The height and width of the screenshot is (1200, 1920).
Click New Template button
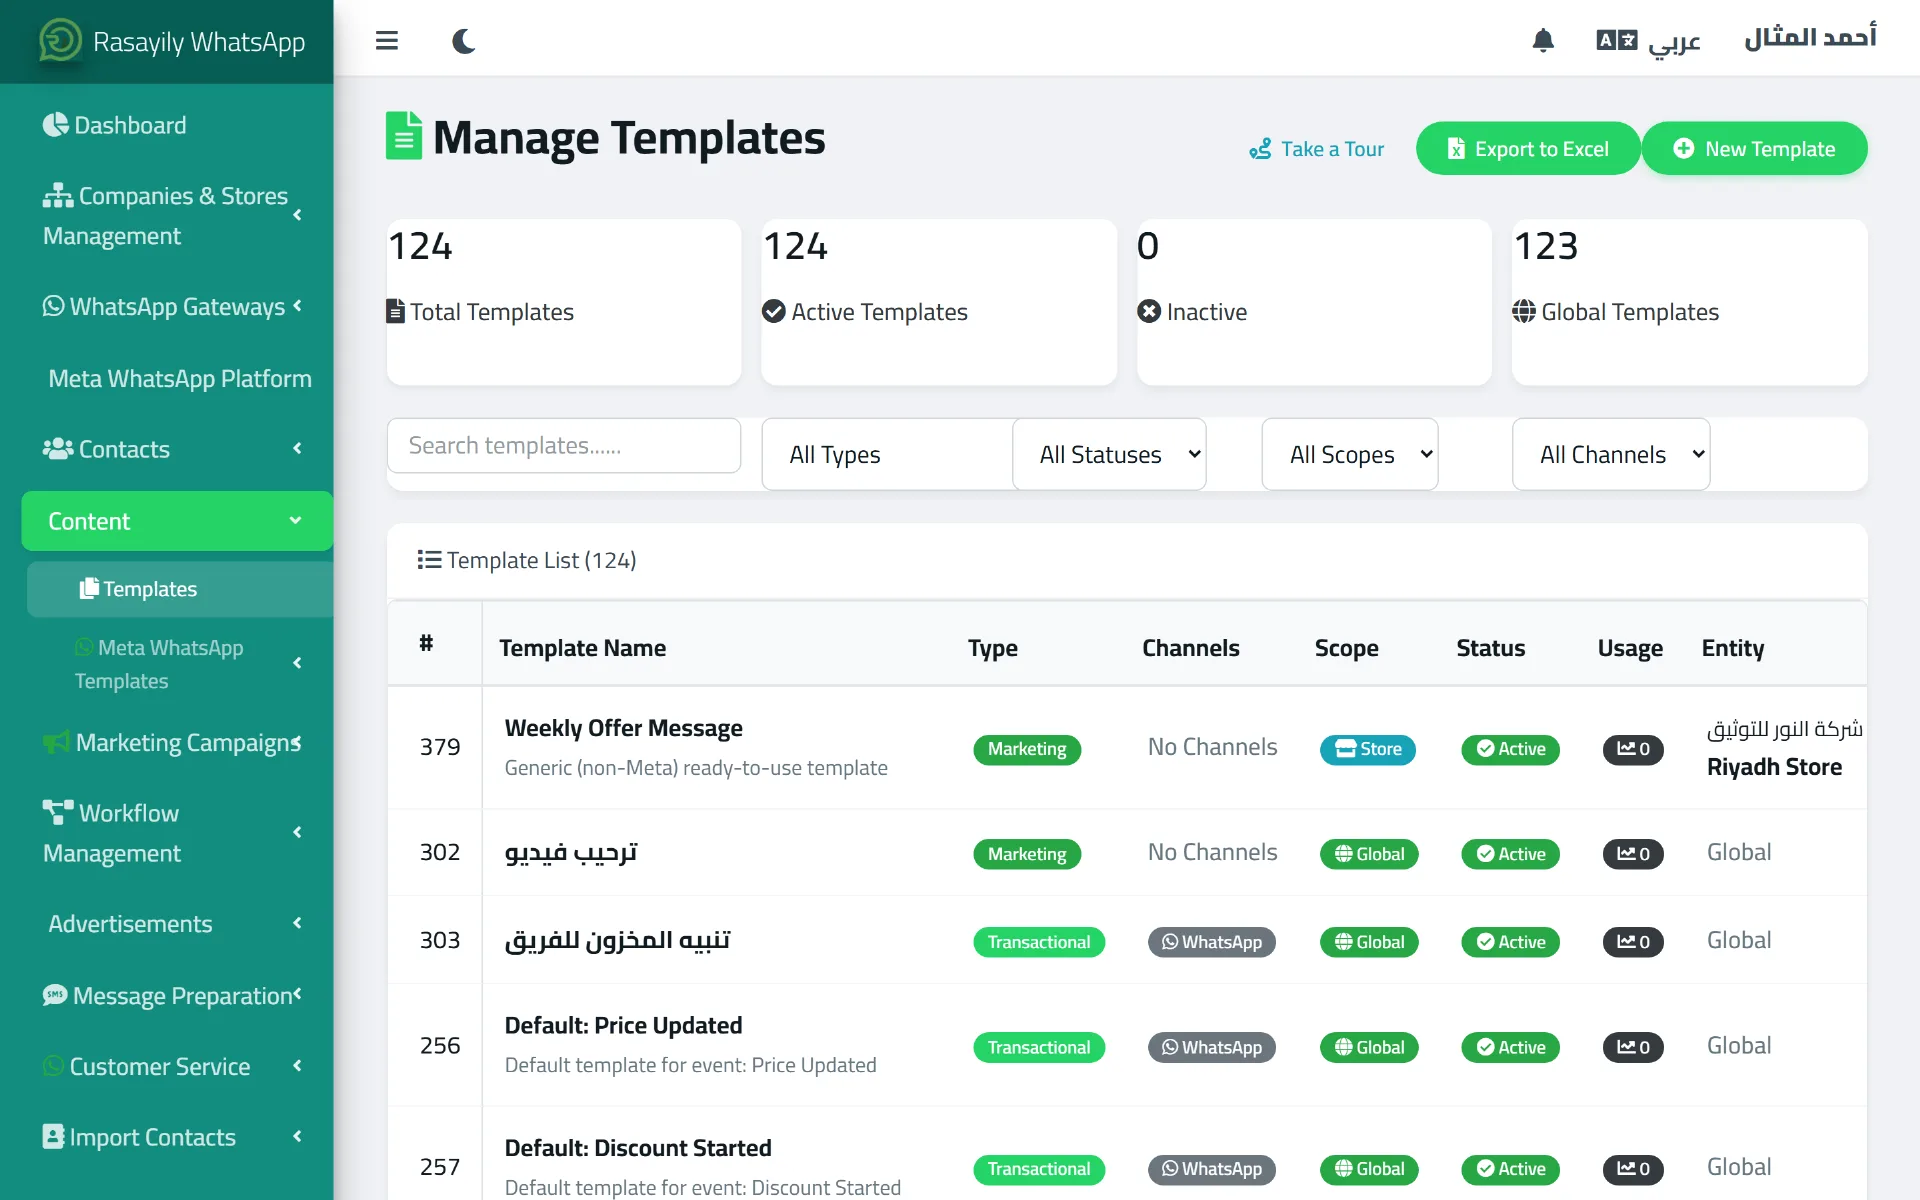(1754, 149)
